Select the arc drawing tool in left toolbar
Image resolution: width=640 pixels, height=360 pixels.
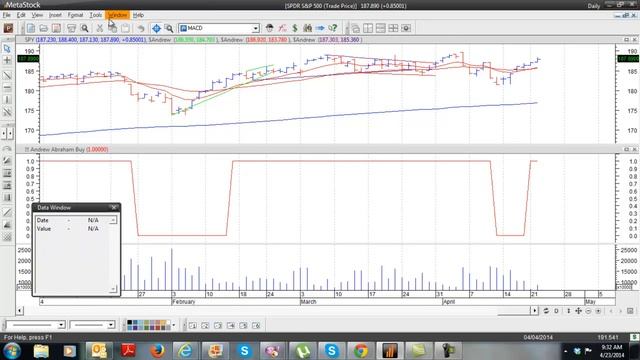pos(7,149)
